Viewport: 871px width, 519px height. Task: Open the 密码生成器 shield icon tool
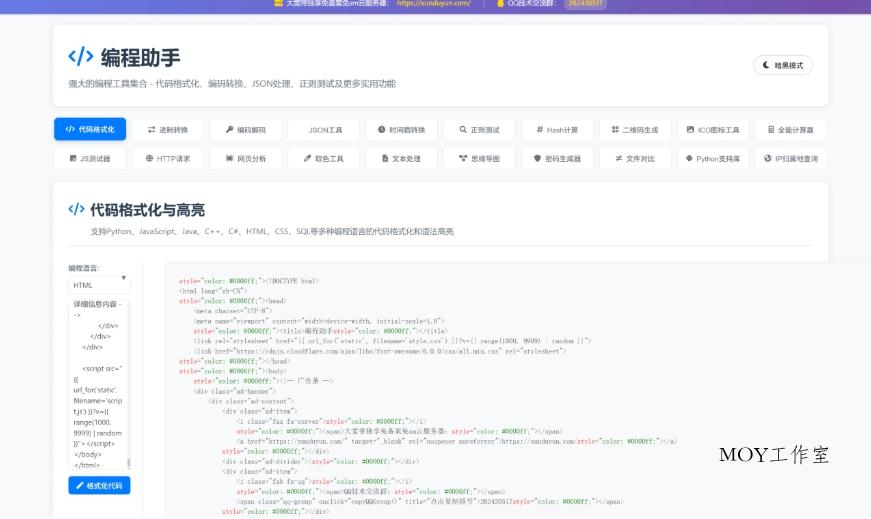tap(557, 158)
